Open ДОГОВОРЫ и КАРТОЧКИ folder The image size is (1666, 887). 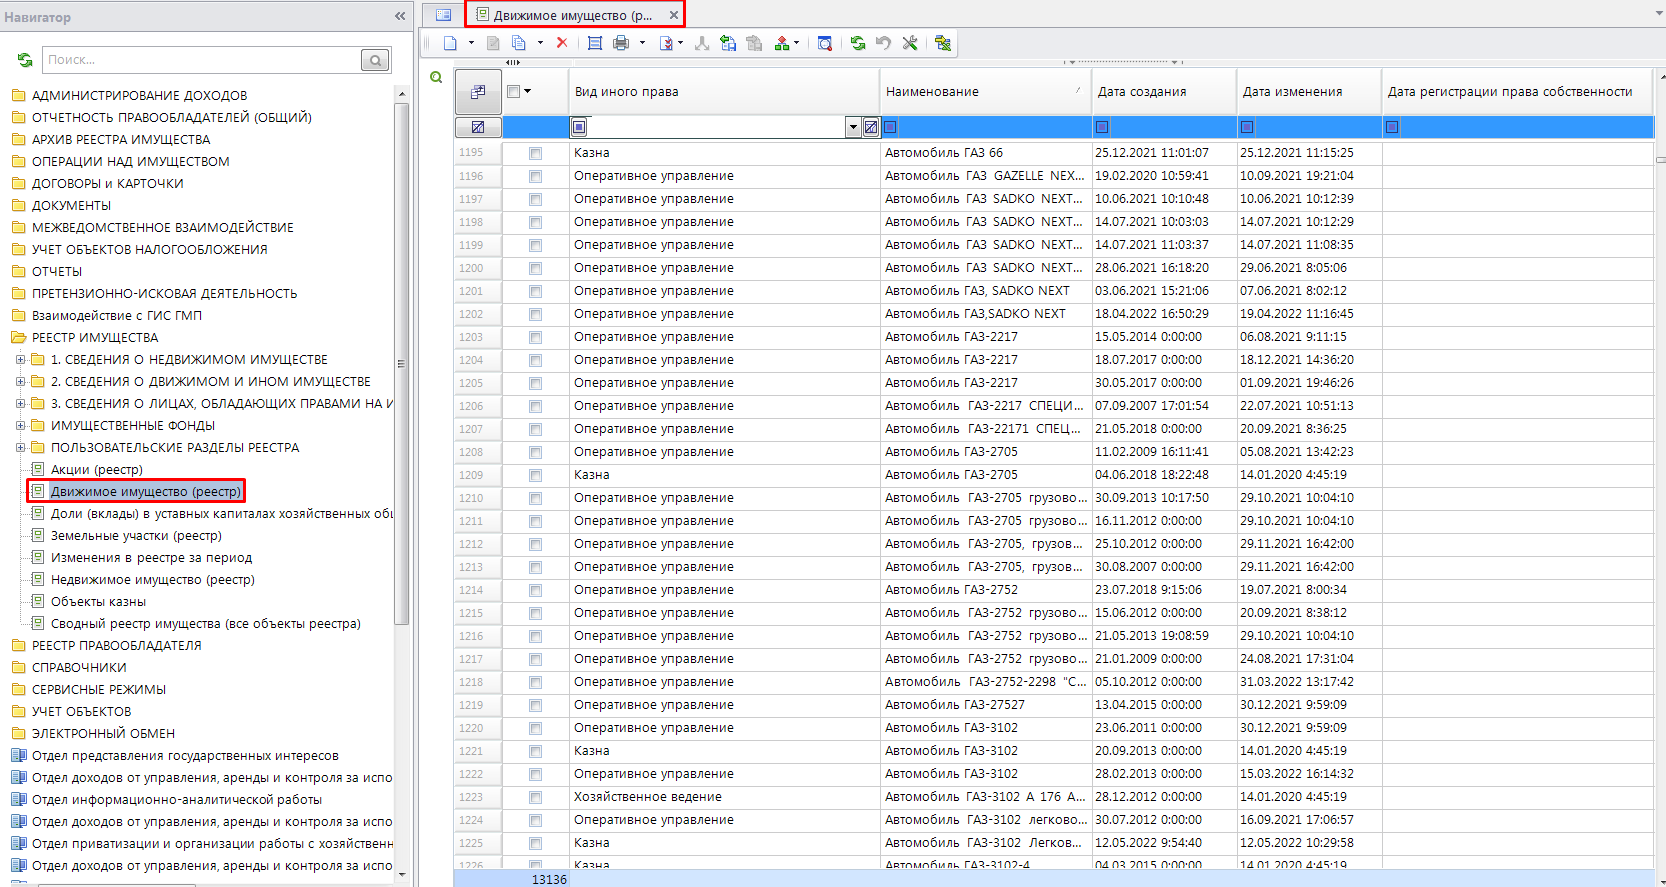tap(107, 183)
